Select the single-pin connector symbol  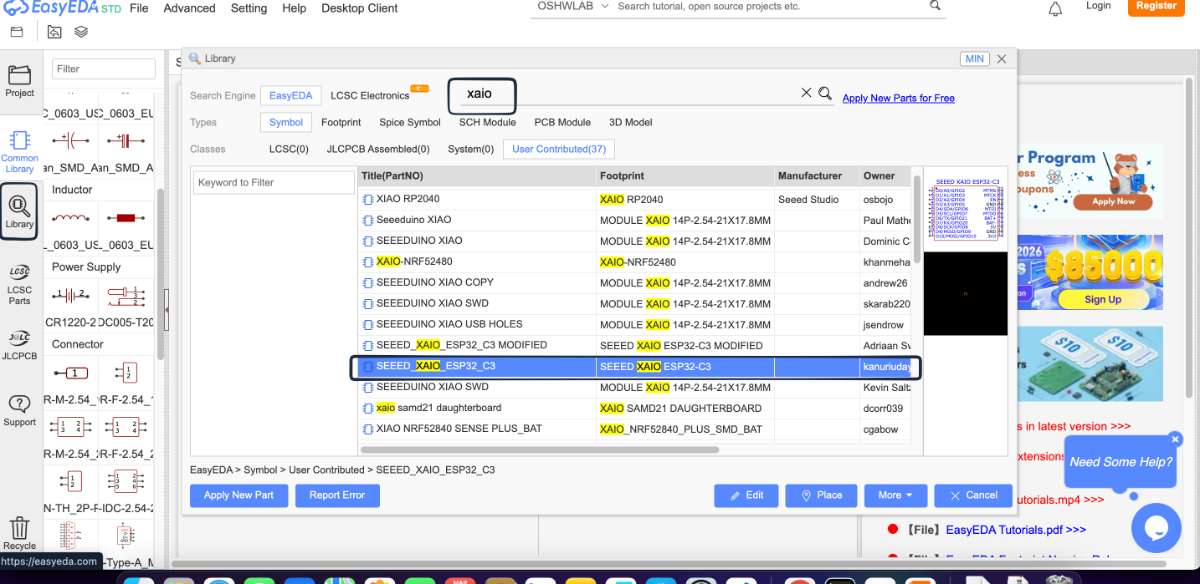pyautogui.click(x=72, y=373)
